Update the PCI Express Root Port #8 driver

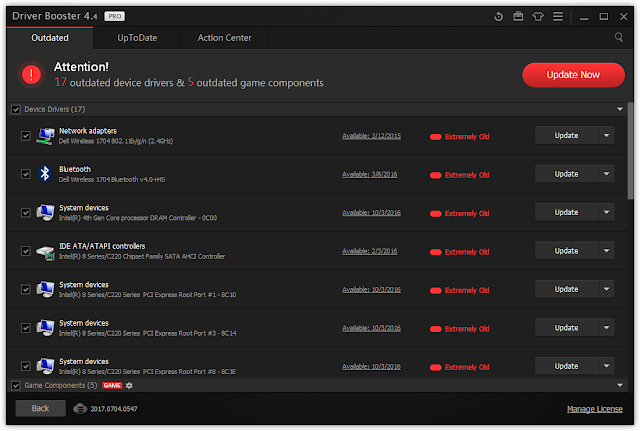pos(567,366)
